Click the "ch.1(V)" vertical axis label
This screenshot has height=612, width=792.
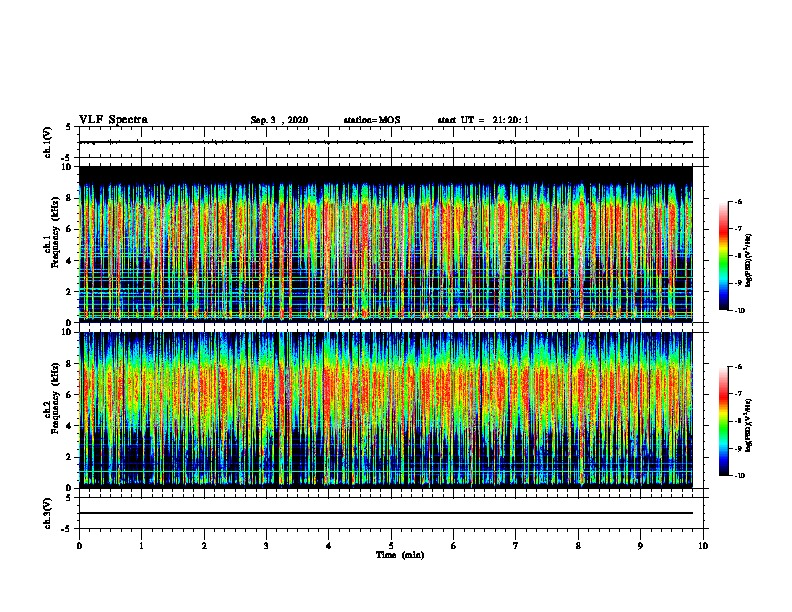pyautogui.click(x=48, y=142)
